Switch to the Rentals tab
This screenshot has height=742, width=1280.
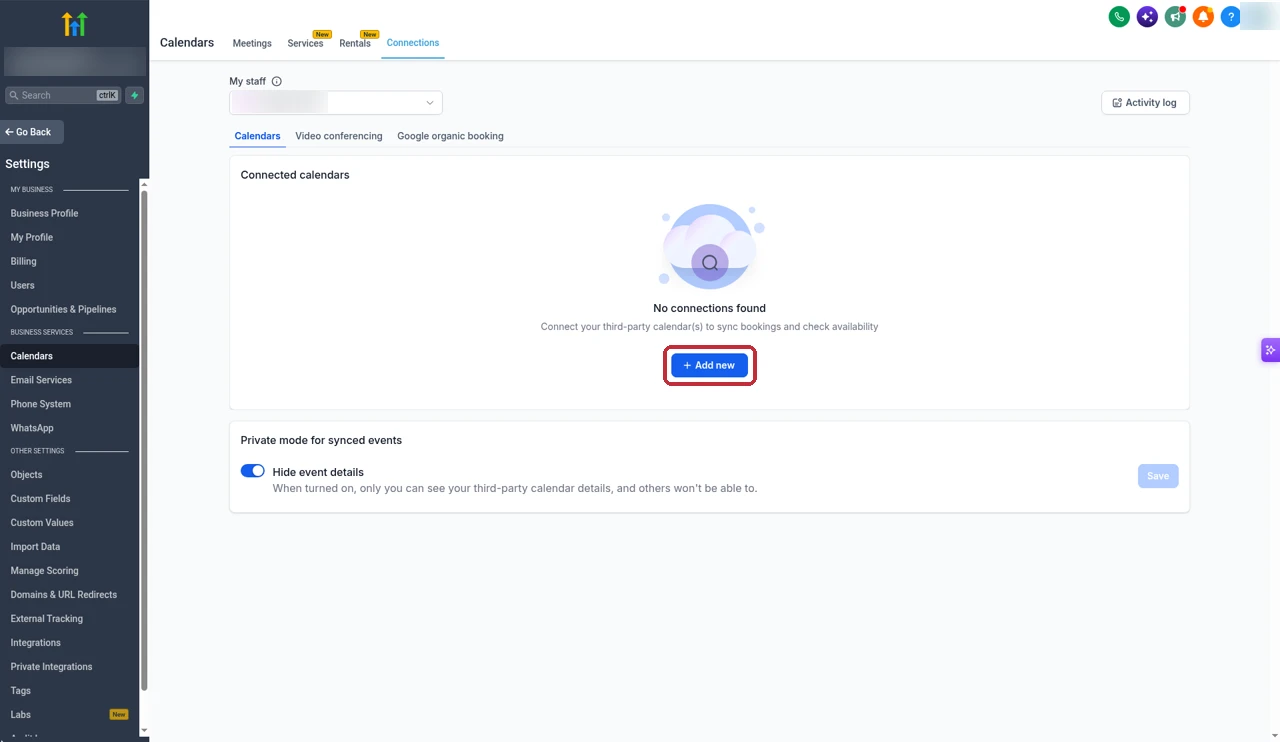355,43
